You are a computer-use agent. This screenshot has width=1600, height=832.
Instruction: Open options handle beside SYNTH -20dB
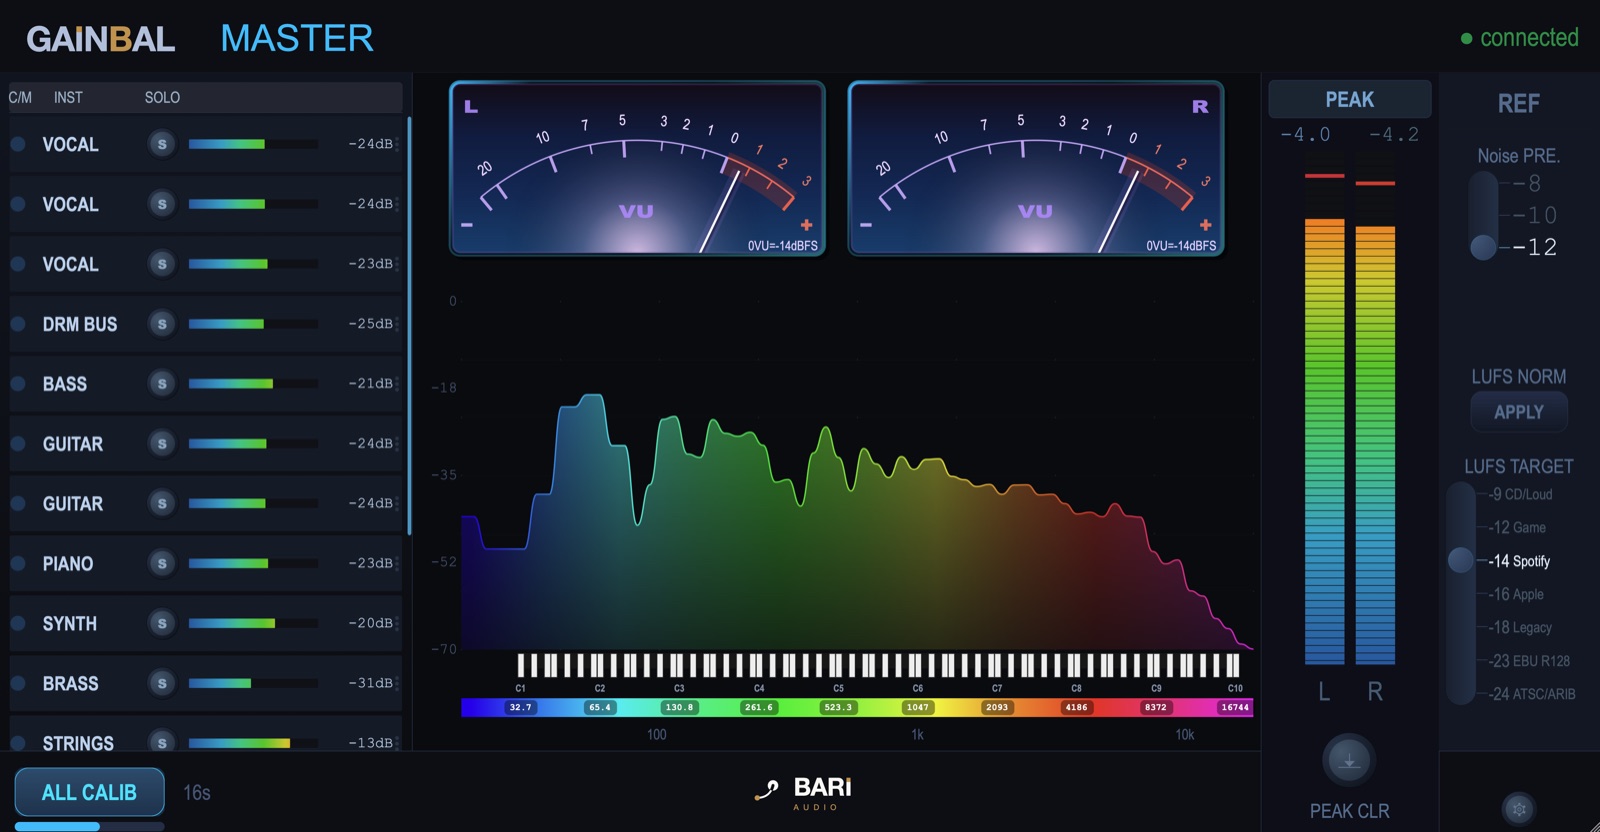[397, 624]
